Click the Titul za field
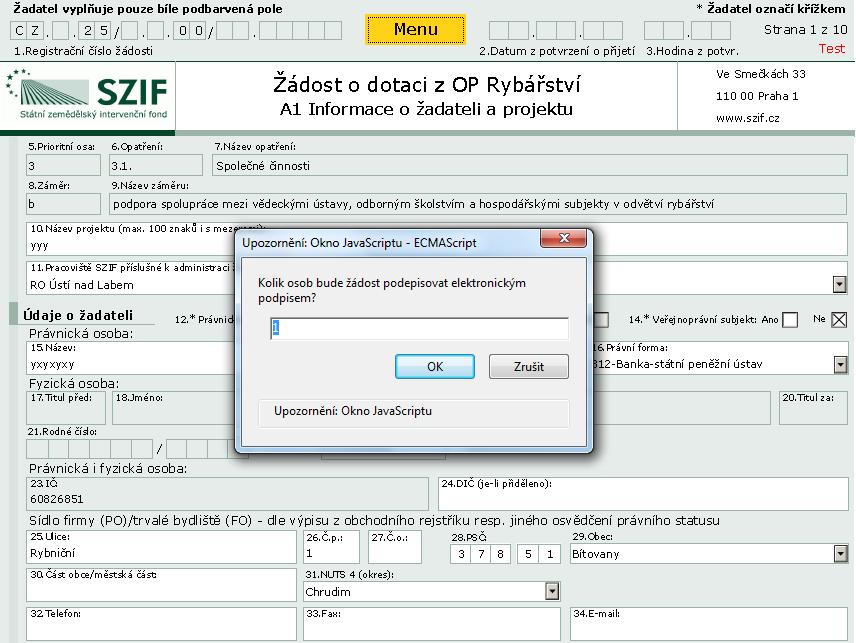Viewport: 856px width, 643px height. tap(813, 408)
